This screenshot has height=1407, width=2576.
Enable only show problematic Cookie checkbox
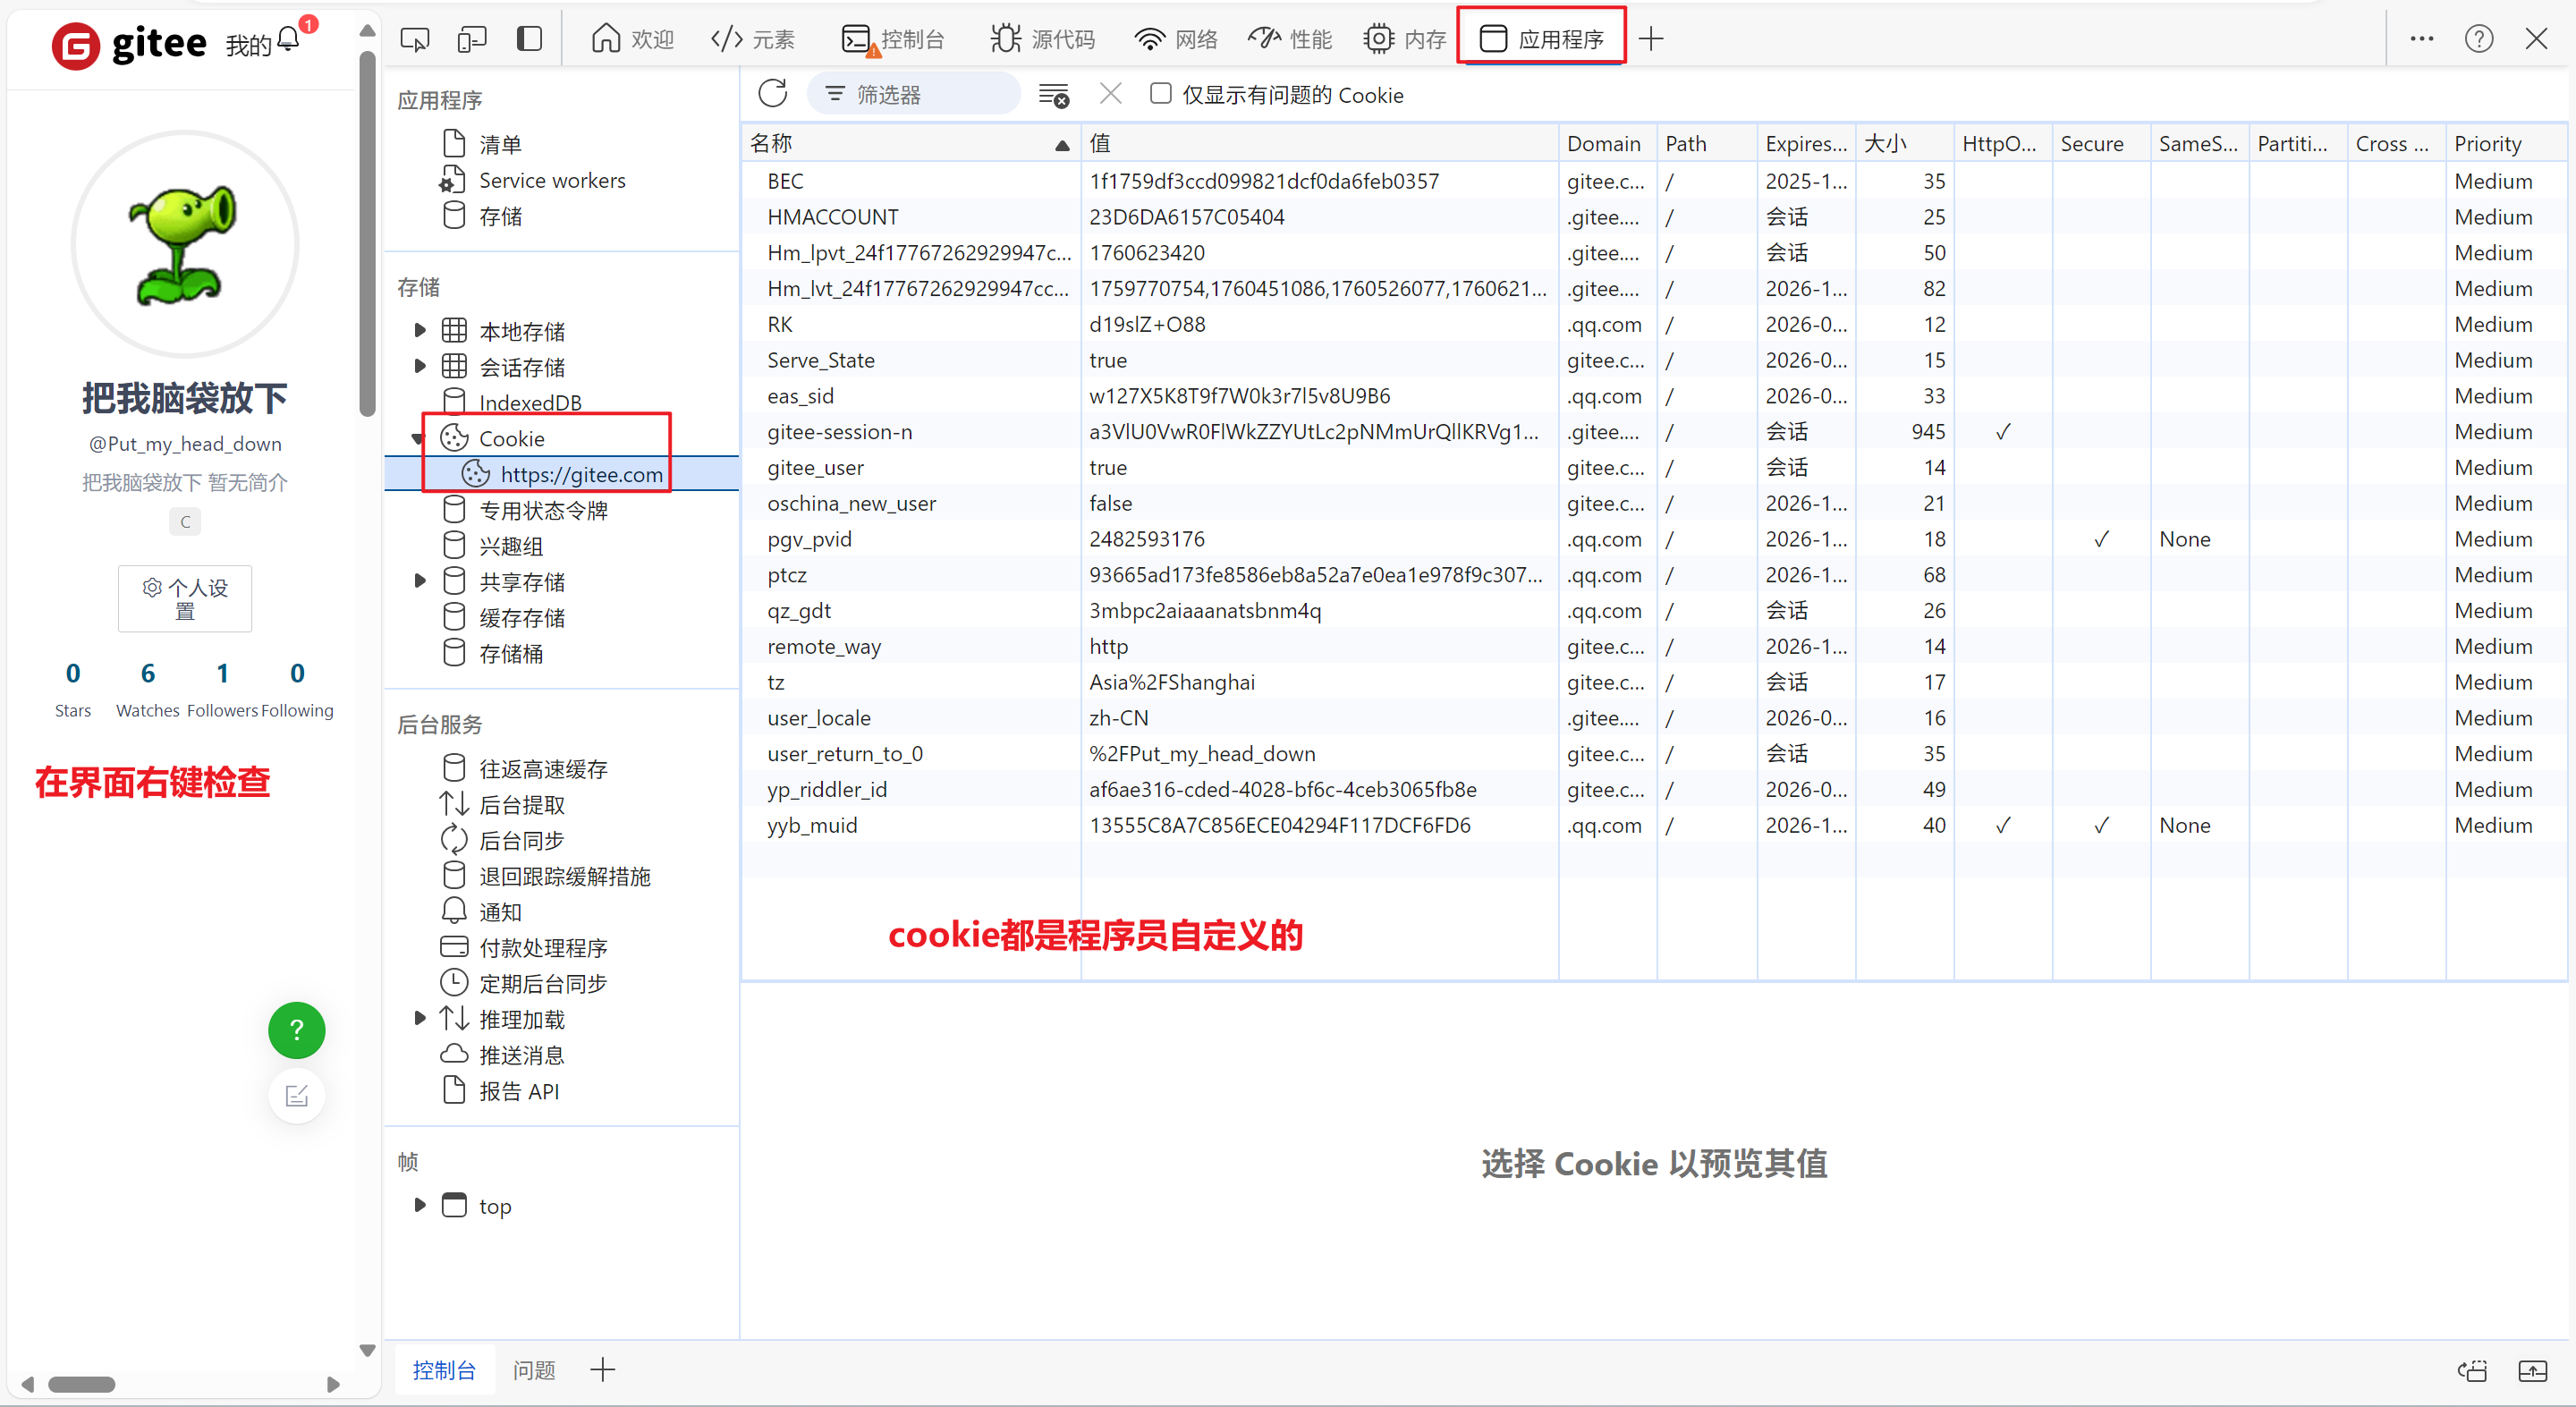pyautogui.click(x=1160, y=94)
